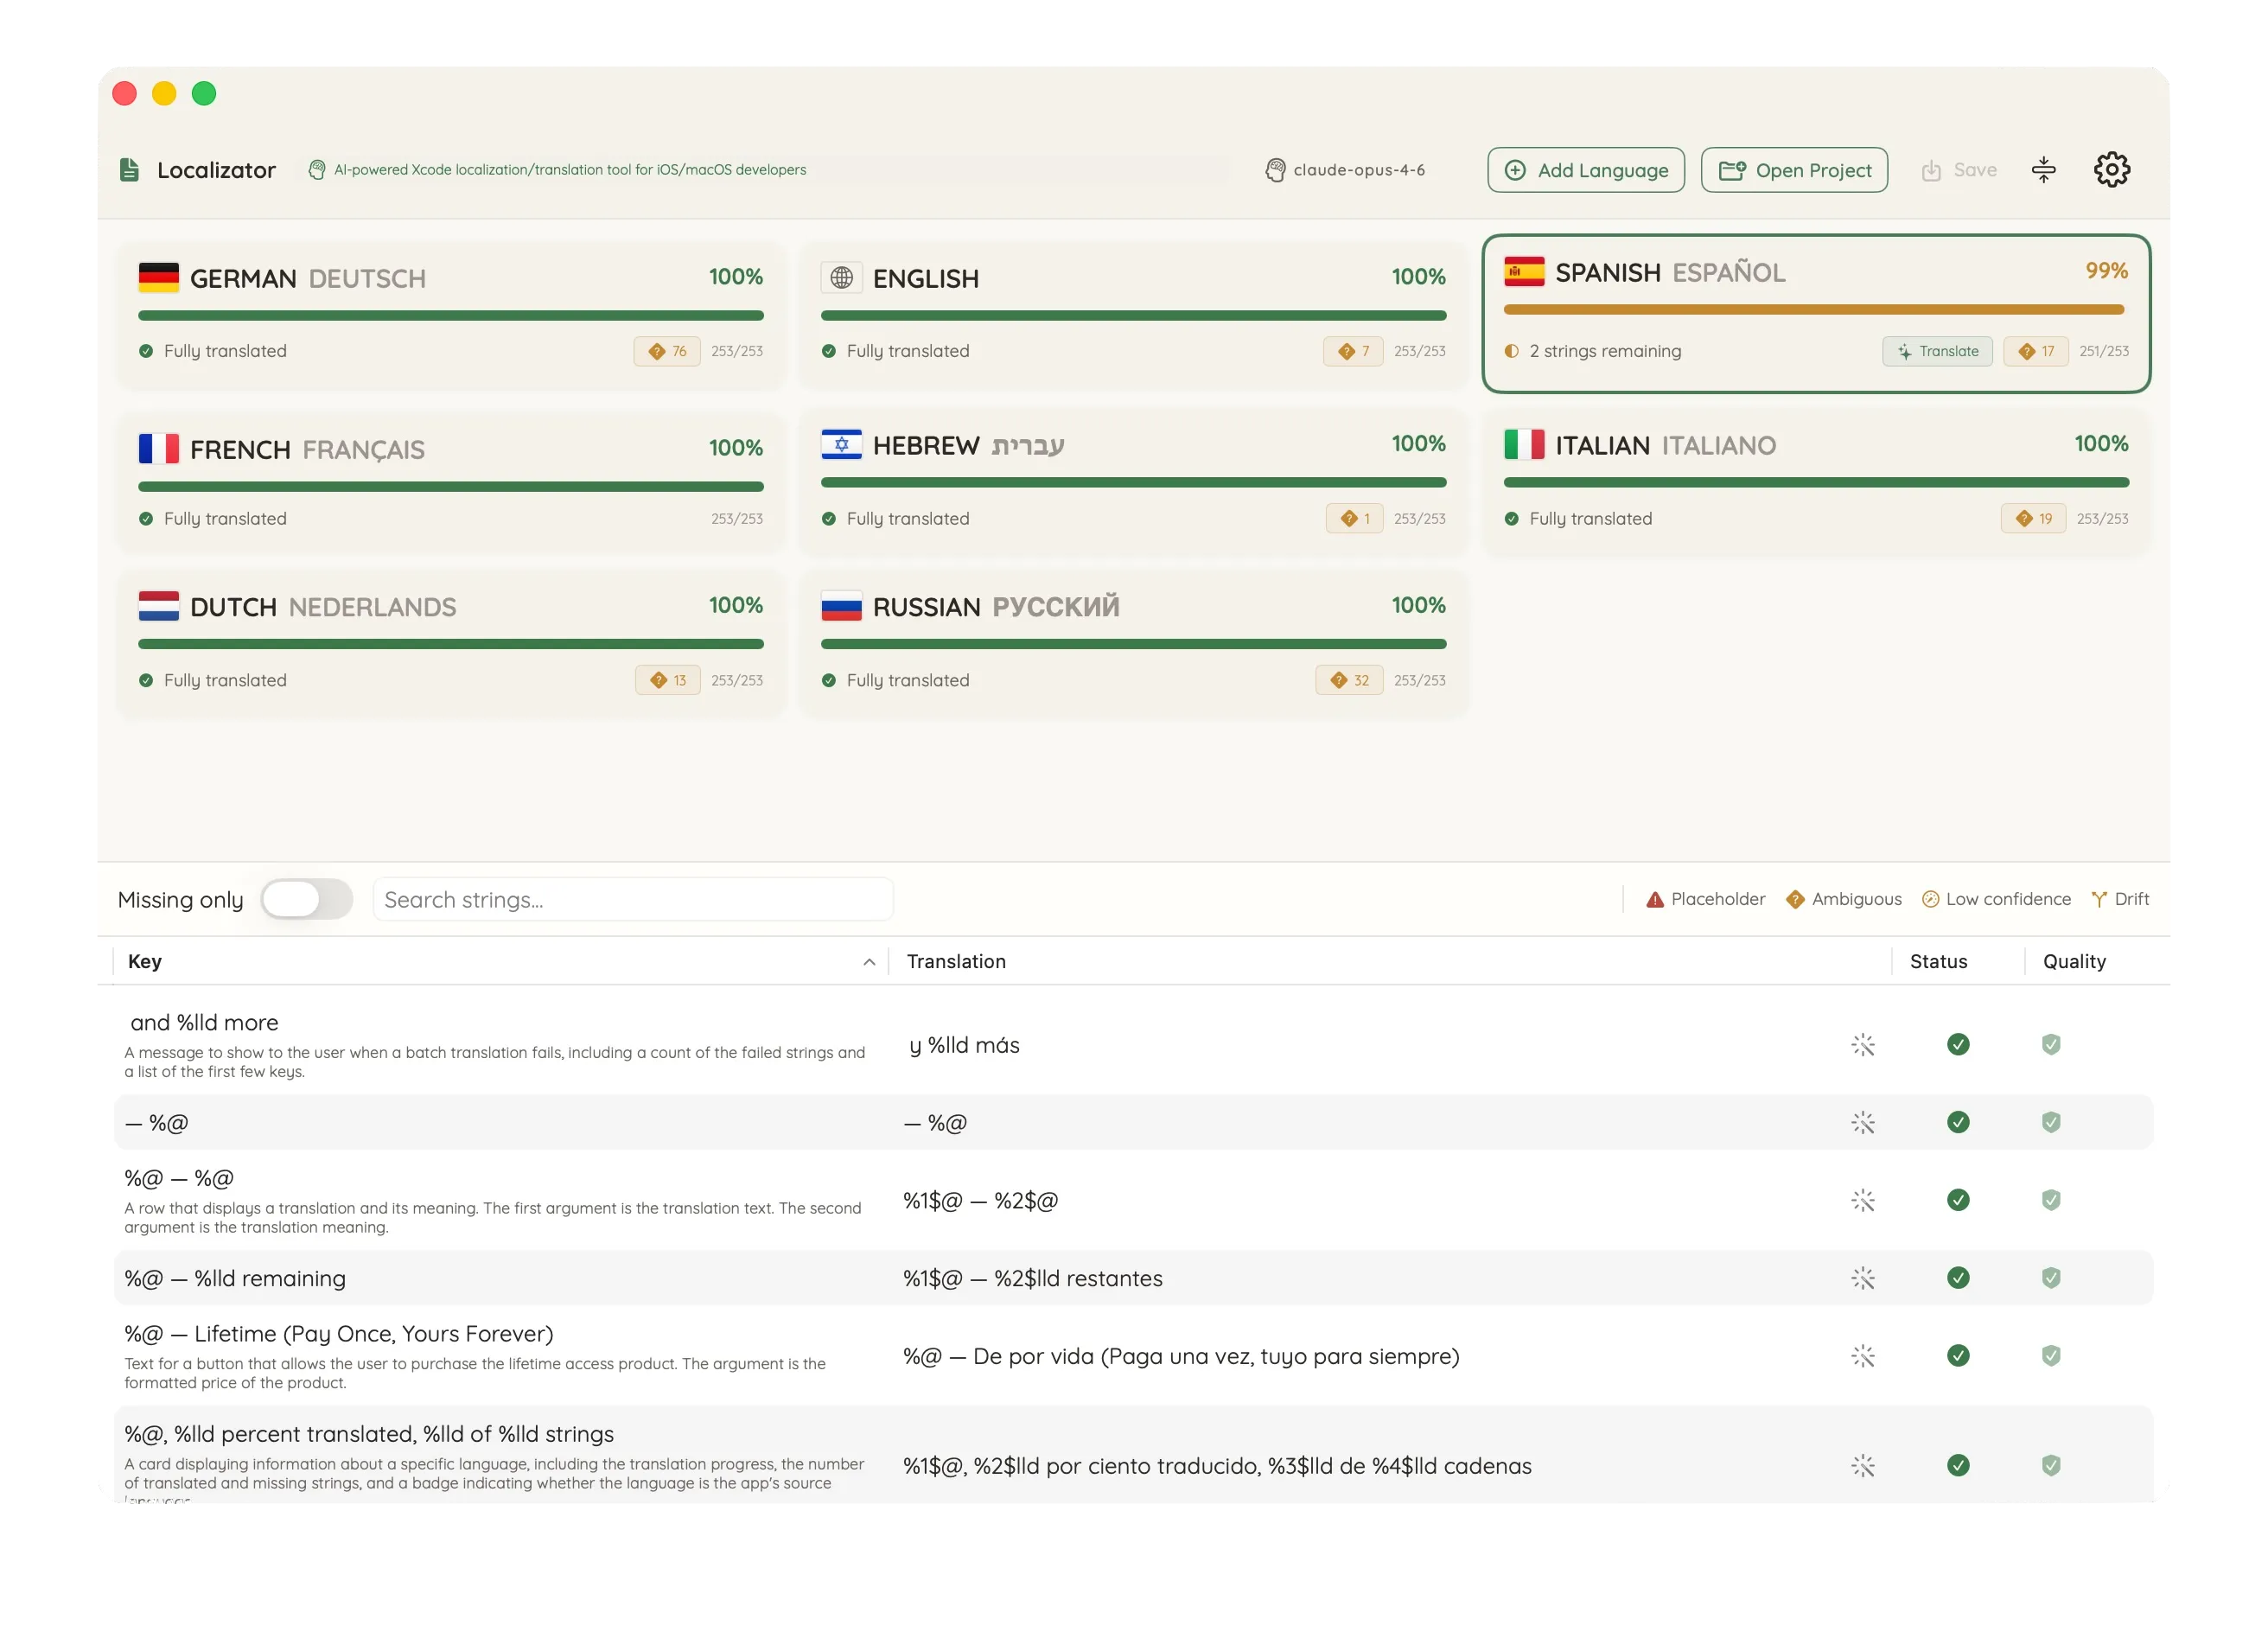Click the quality shield on the 'y %lld más' row
This screenshot has height=1632, width=2268.
tap(2052, 1044)
